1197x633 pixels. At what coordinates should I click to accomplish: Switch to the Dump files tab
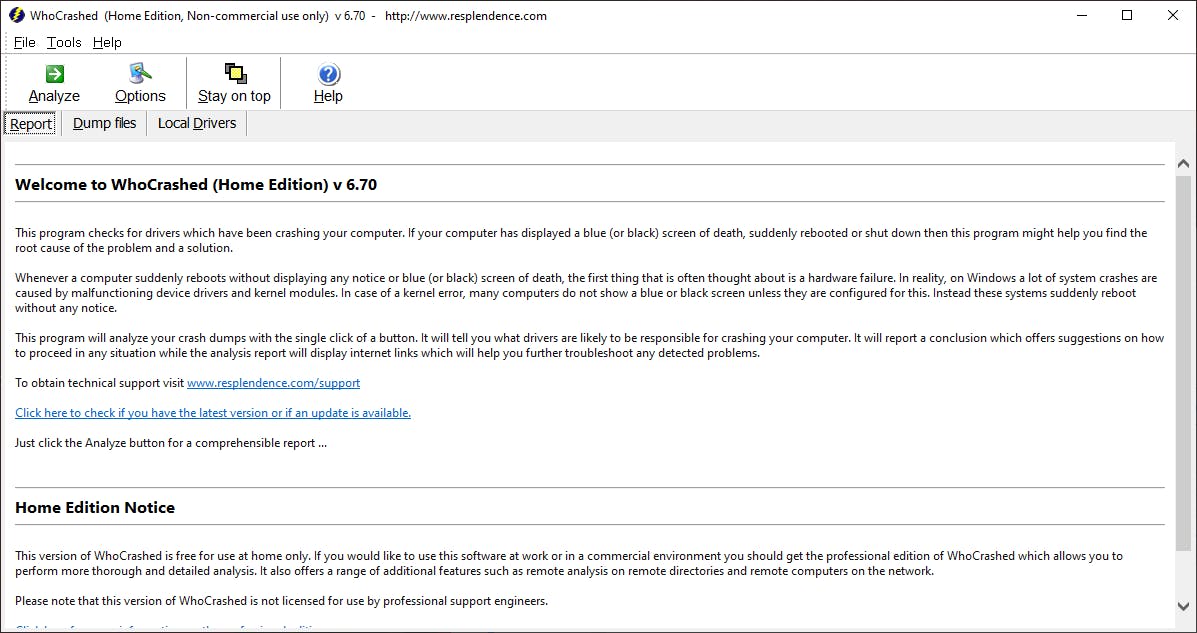point(104,123)
